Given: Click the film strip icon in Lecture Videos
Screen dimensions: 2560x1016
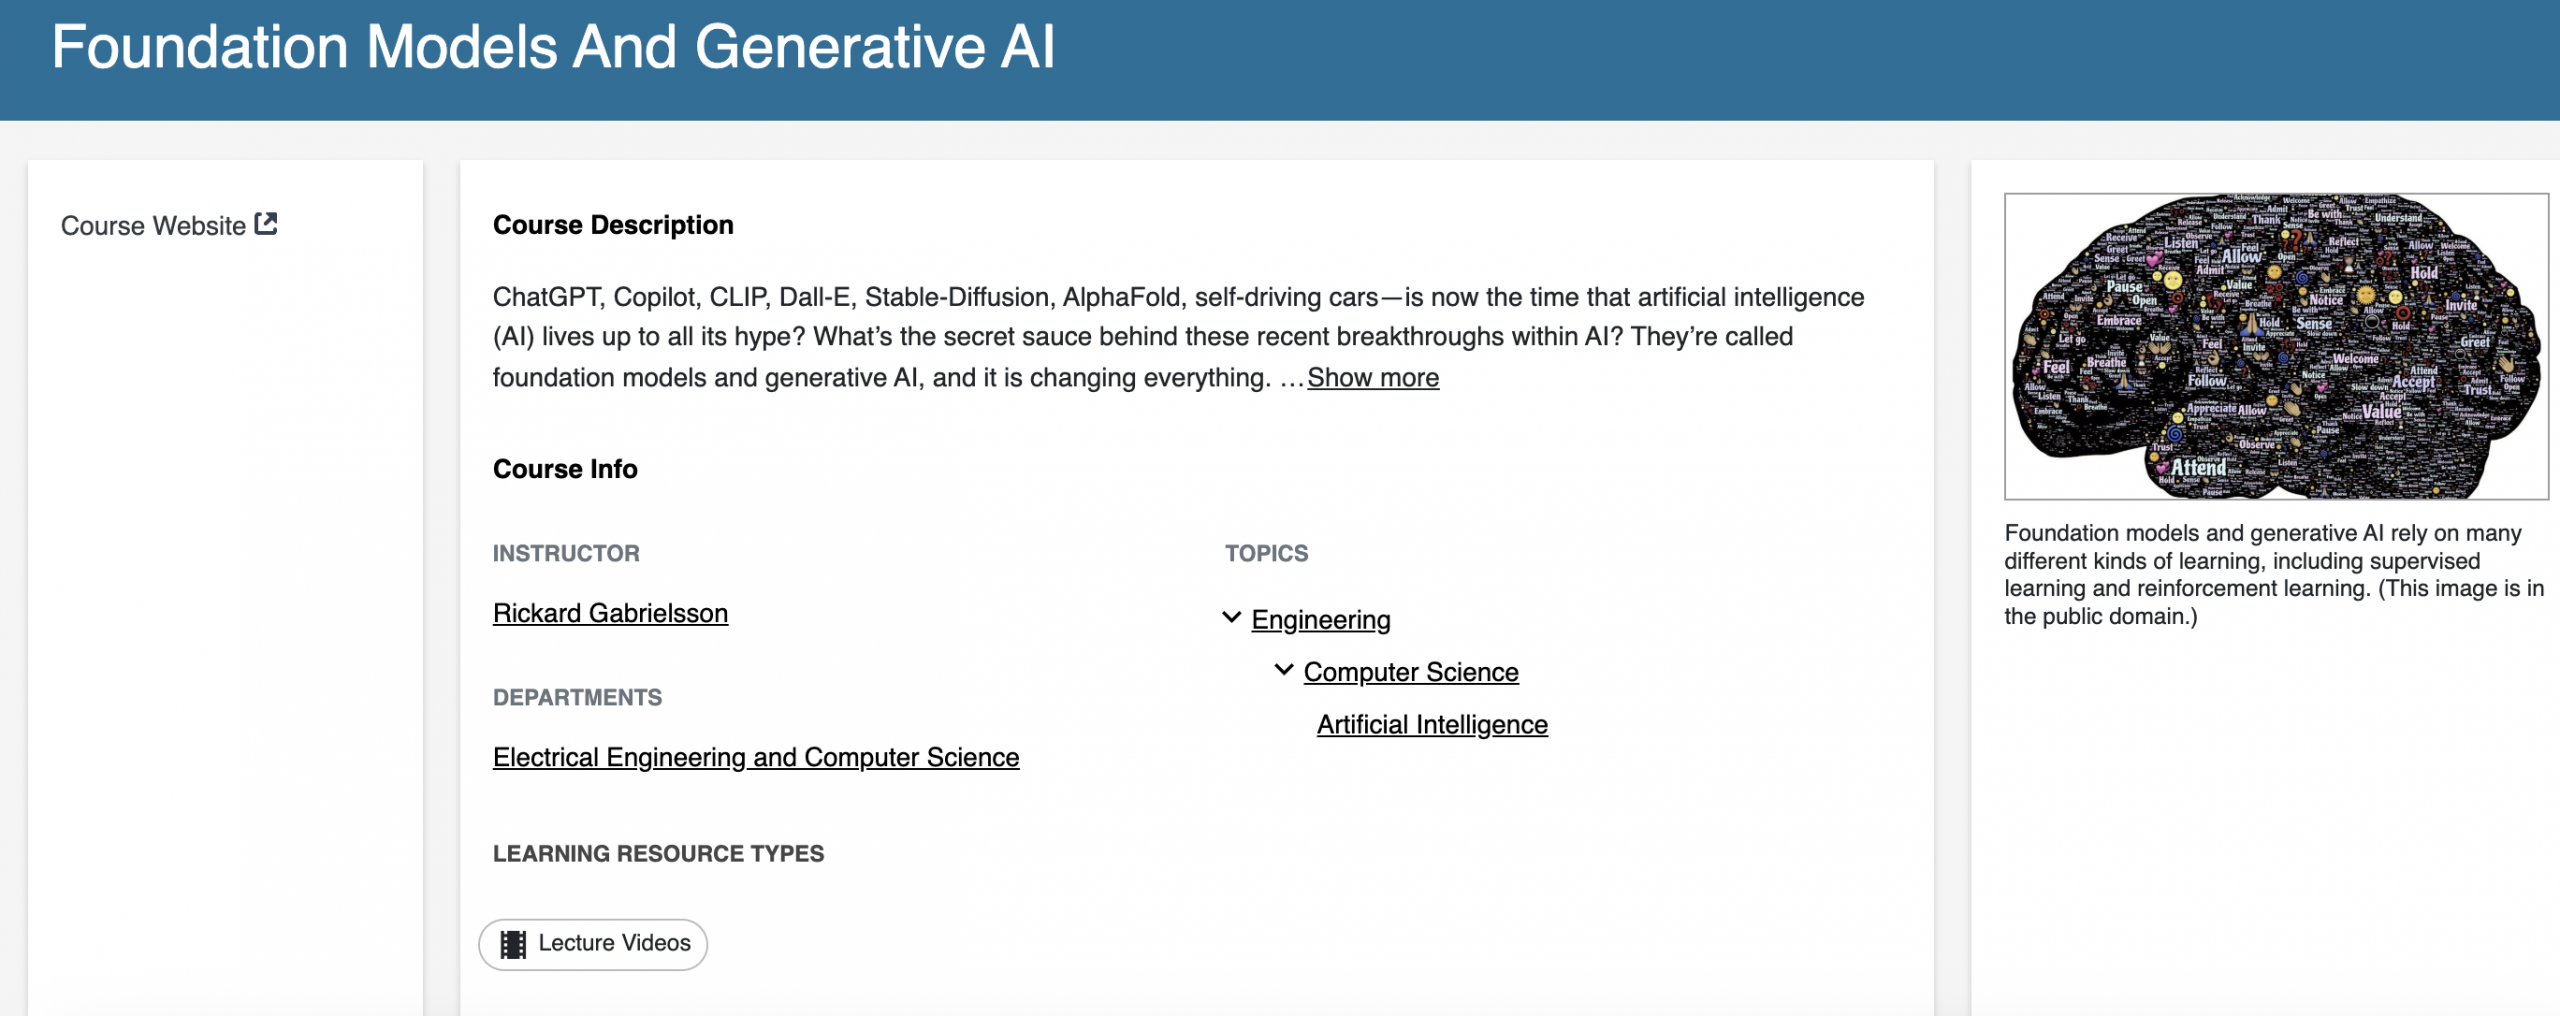Looking at the screenshot, I should point(513,944).
